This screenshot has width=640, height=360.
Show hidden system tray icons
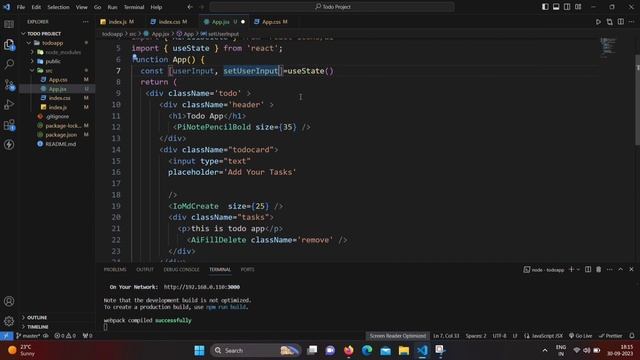(545, 350)
